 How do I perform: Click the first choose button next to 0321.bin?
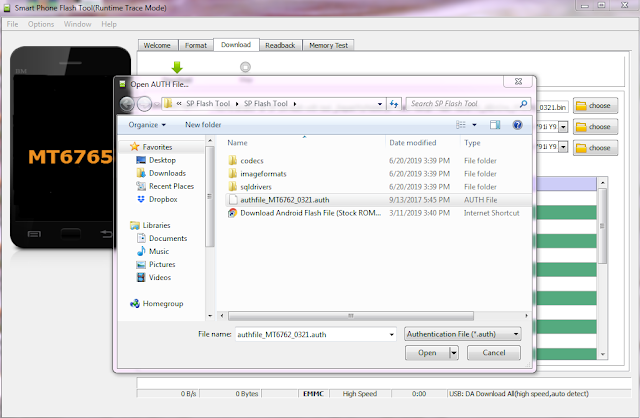(x=595, y=106)
